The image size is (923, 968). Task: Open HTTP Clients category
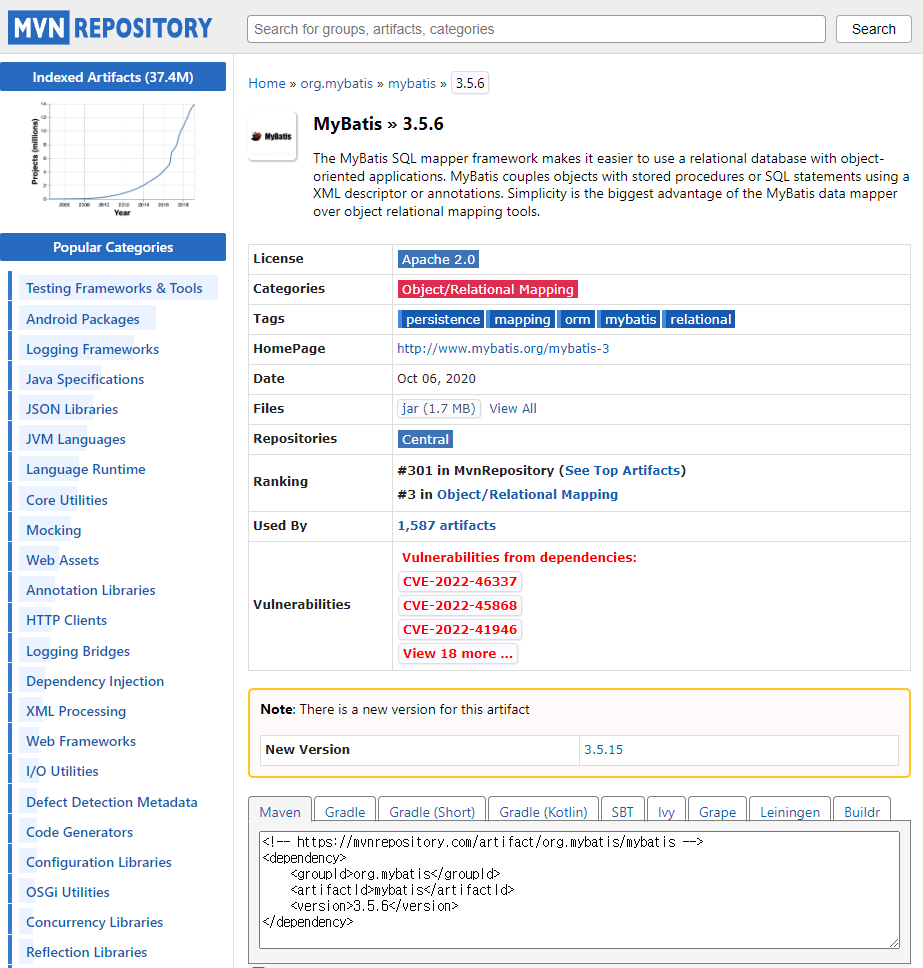tap(67, 620)
